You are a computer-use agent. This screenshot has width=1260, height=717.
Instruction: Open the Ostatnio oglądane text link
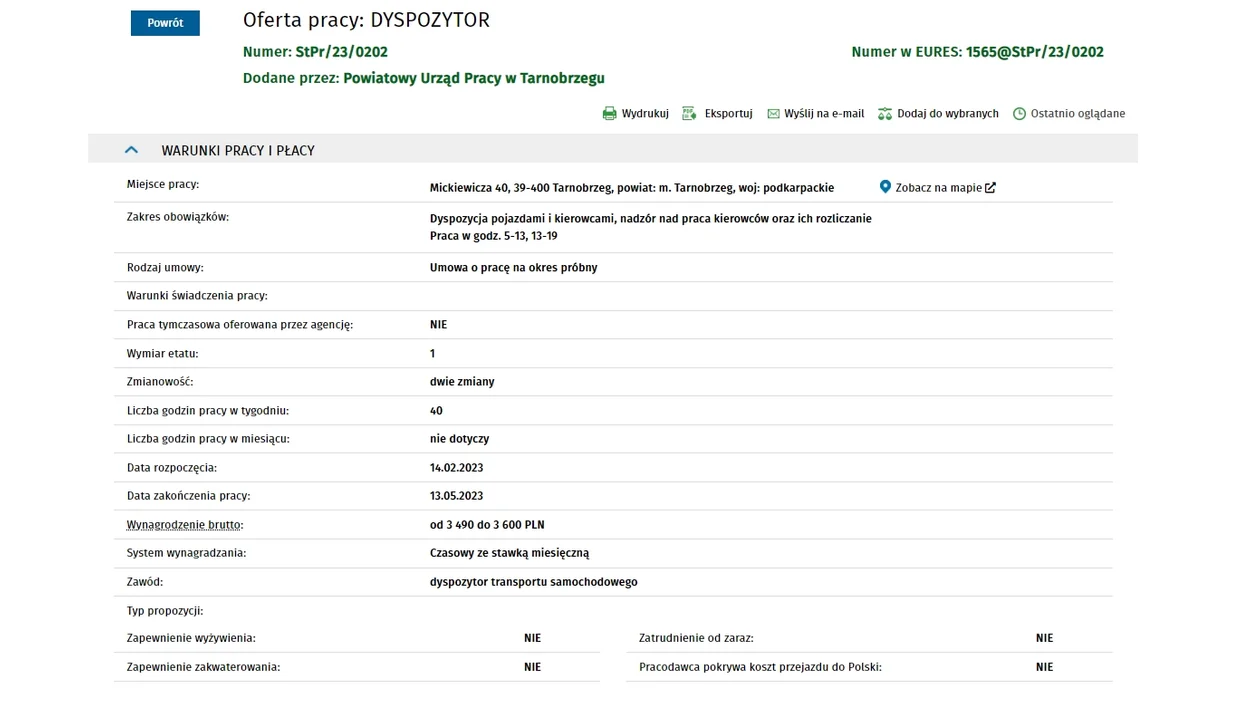[1077, 114]
